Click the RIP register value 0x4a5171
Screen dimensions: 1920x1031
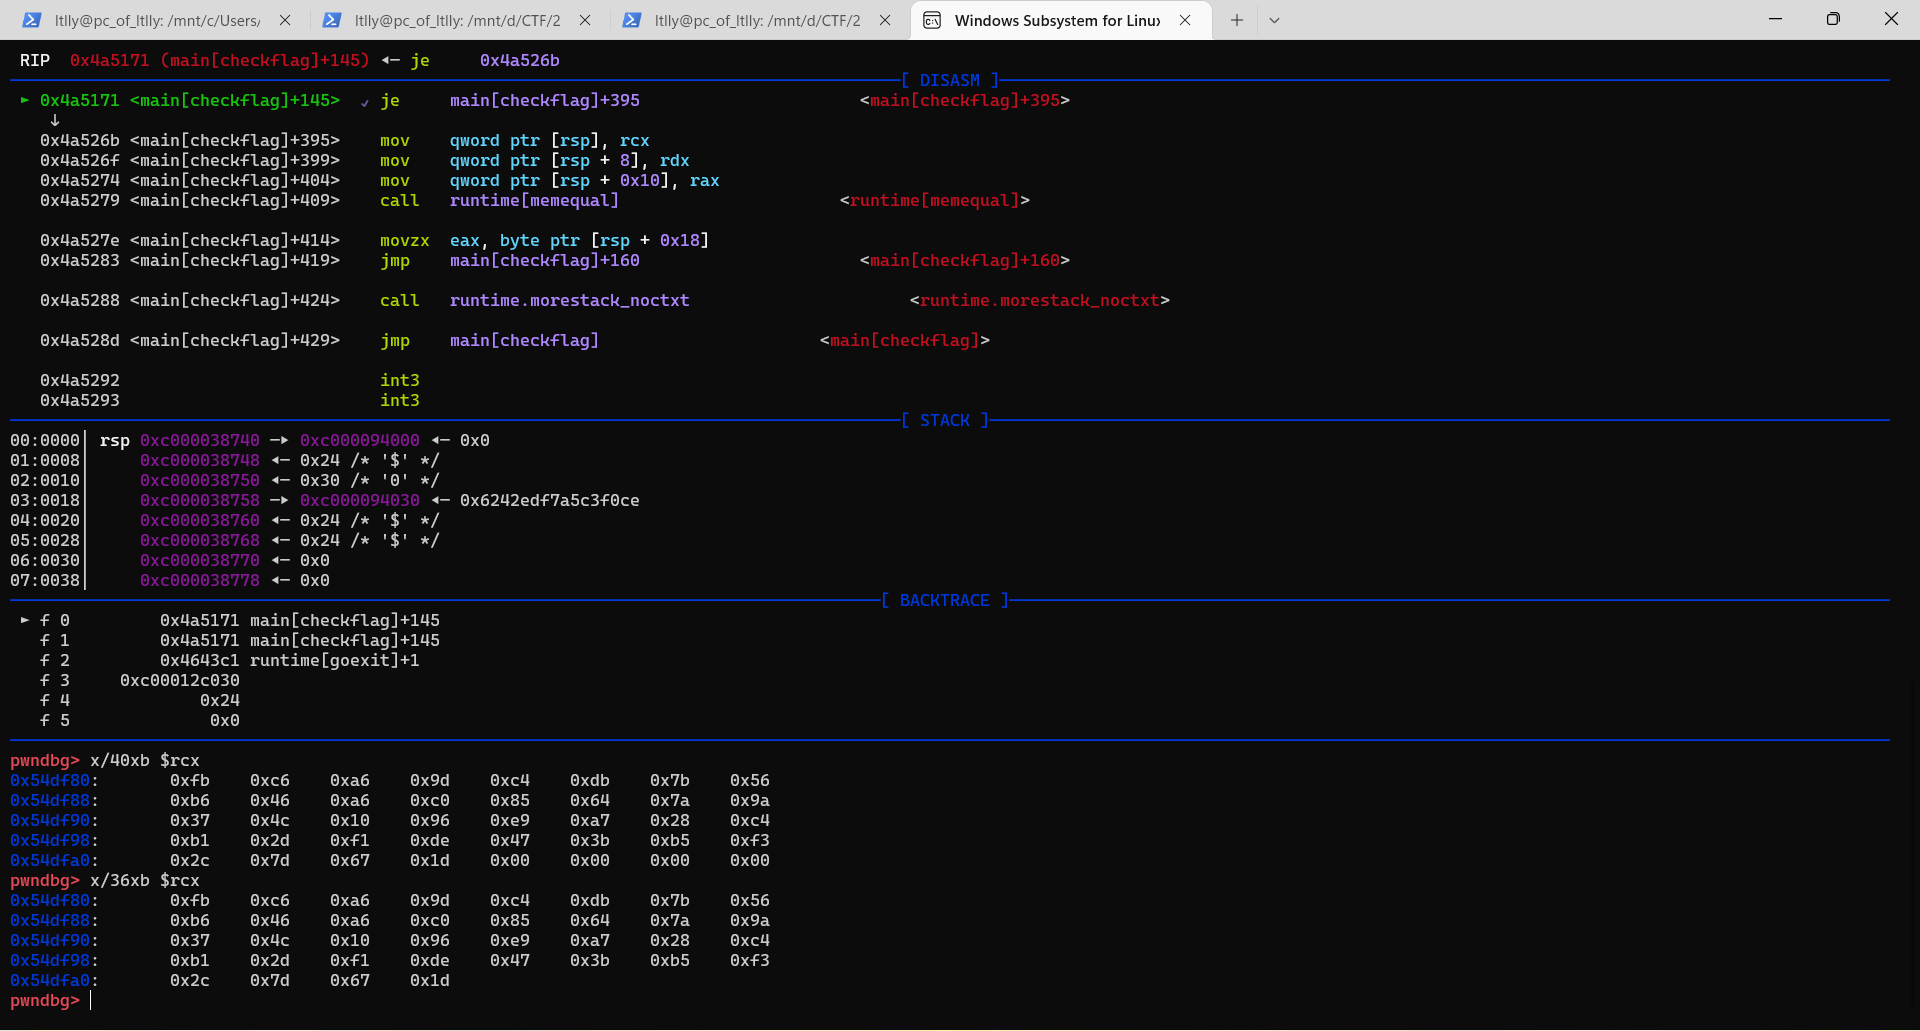click(x=110, y=60)
